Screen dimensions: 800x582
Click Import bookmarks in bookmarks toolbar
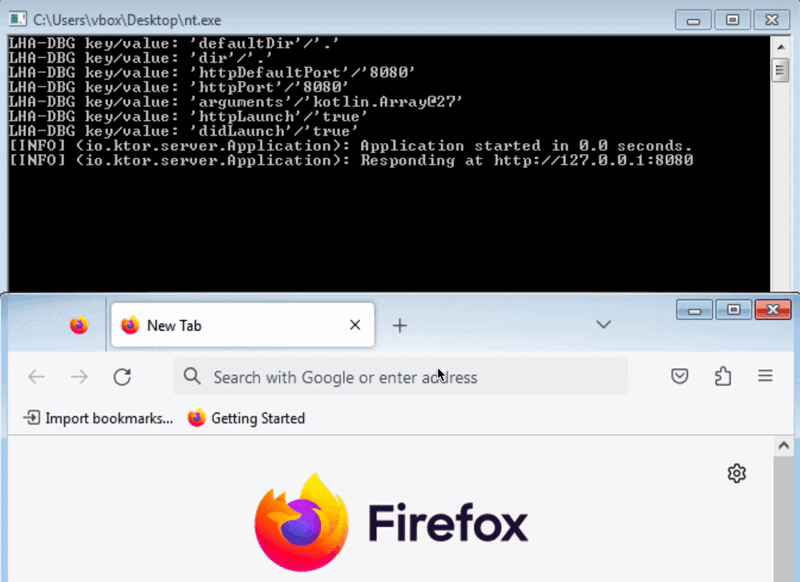[98, 418]
